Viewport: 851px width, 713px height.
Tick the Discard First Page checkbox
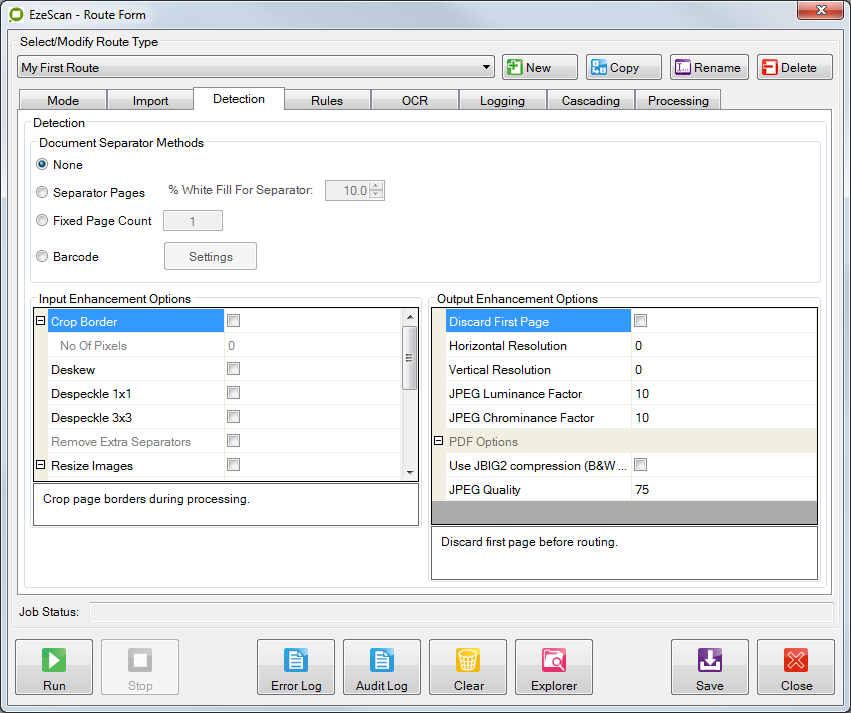(x=641, y=321)
